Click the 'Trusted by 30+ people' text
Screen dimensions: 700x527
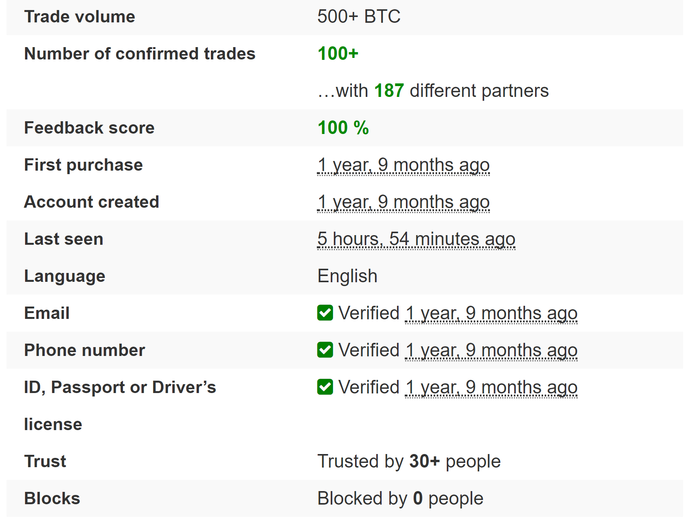coord(409,461)
